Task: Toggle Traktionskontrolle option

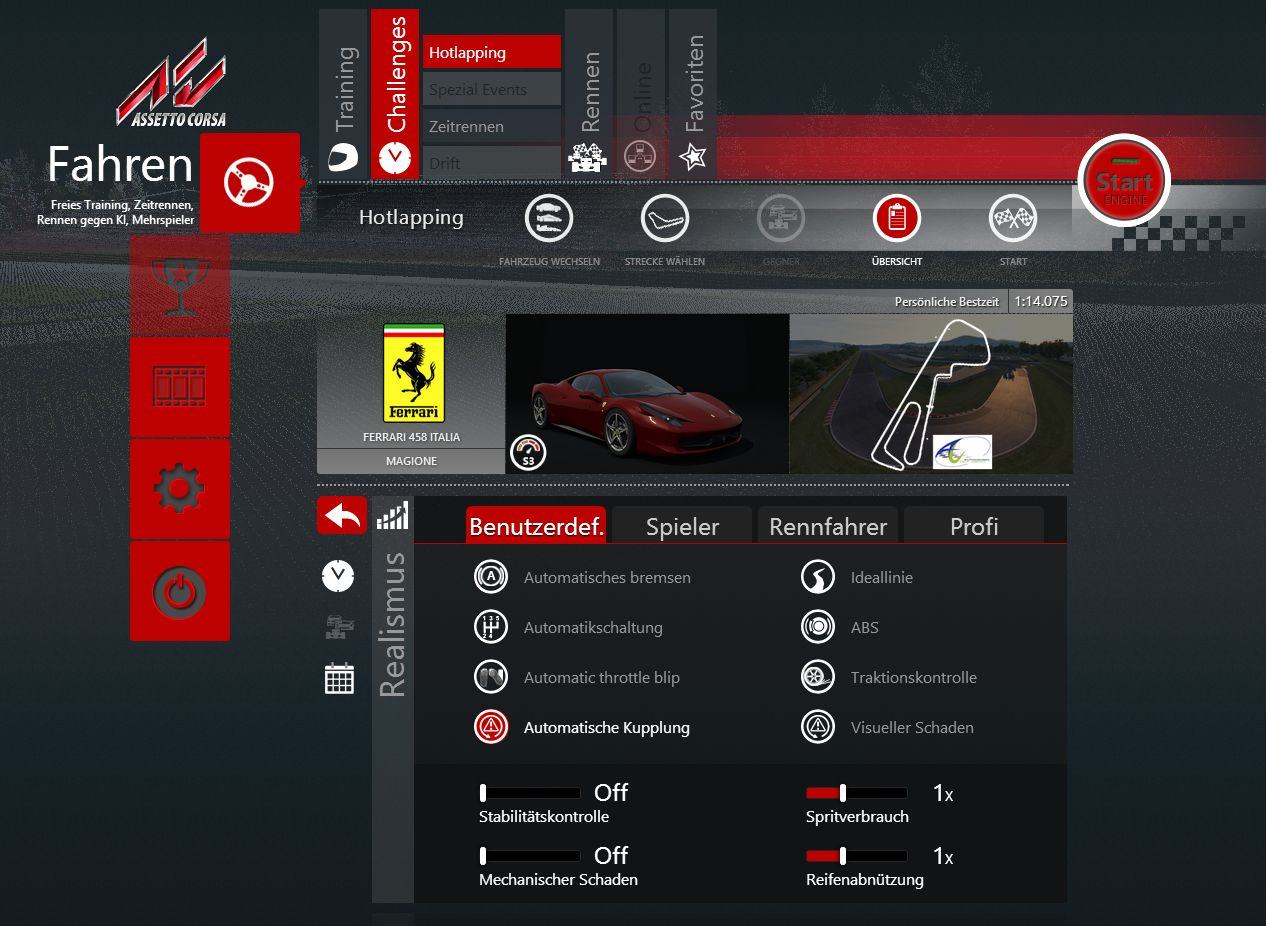Action: tap(818, 677)
